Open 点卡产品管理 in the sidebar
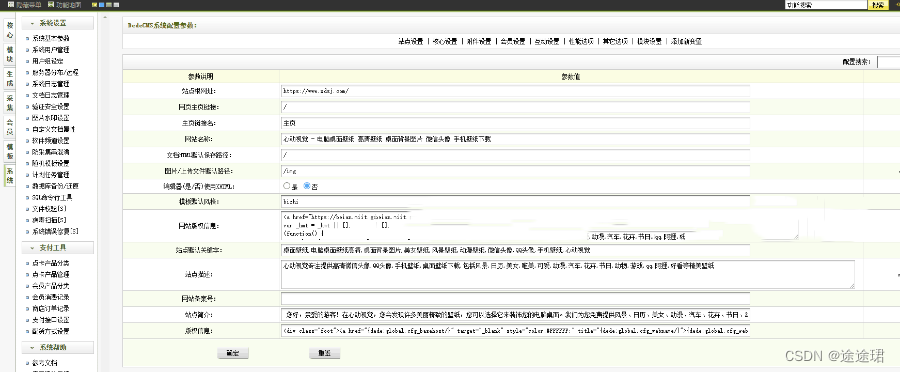The width and height of the screenshot is (900, 372). (x=51, y=274)
